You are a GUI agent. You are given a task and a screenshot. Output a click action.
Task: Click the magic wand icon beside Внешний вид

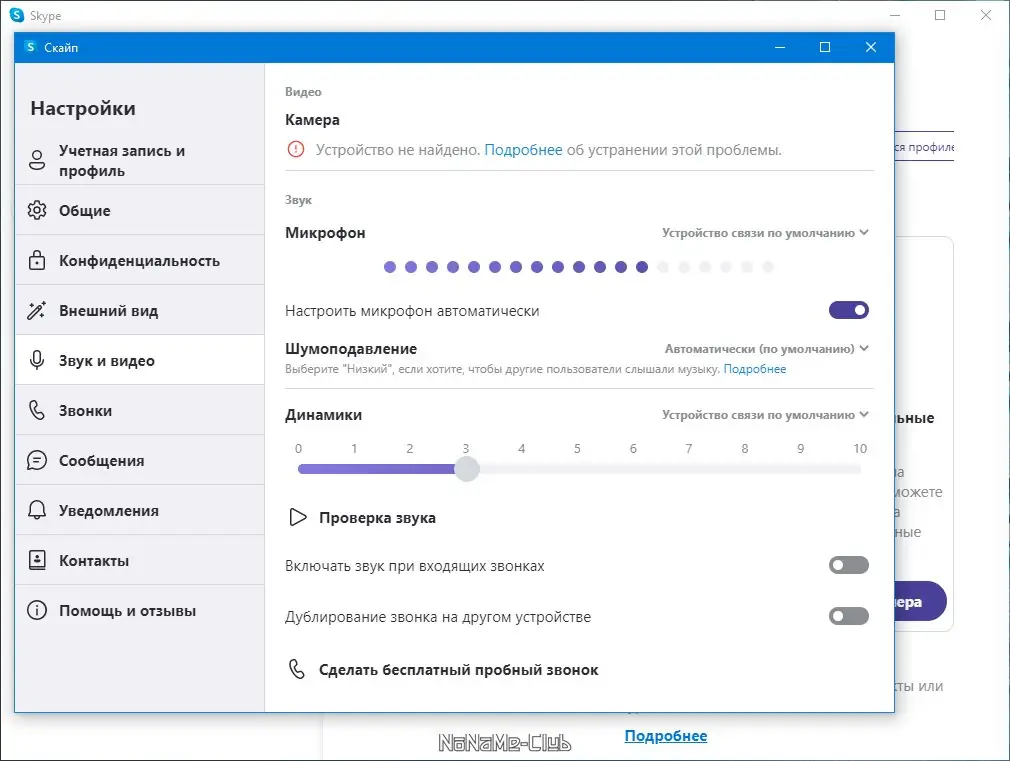click(37, 310)
